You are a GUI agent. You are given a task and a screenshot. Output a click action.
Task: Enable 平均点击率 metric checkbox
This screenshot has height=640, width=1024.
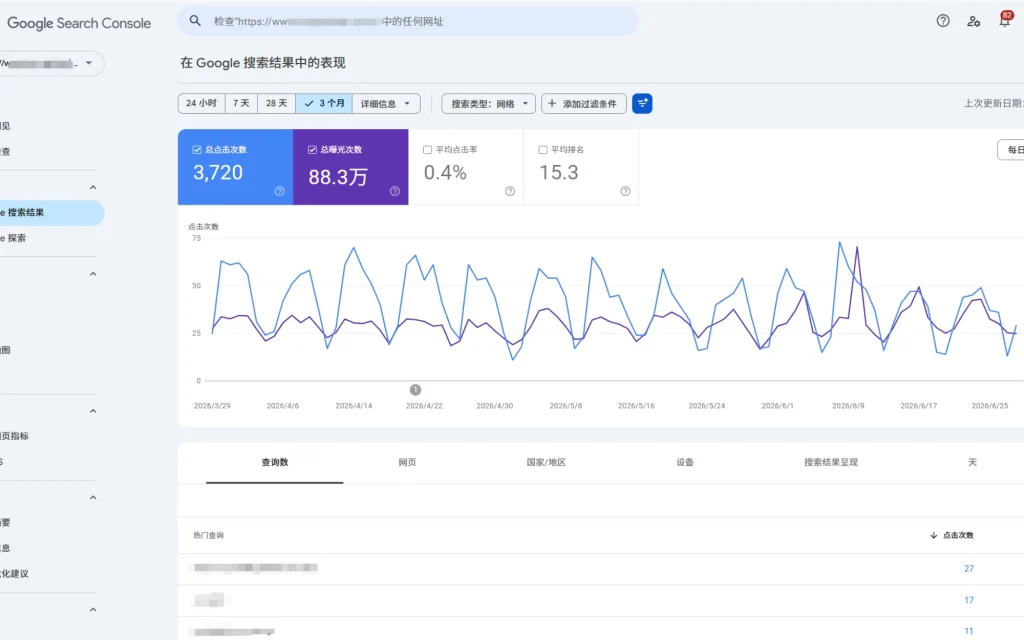[427, 150]
